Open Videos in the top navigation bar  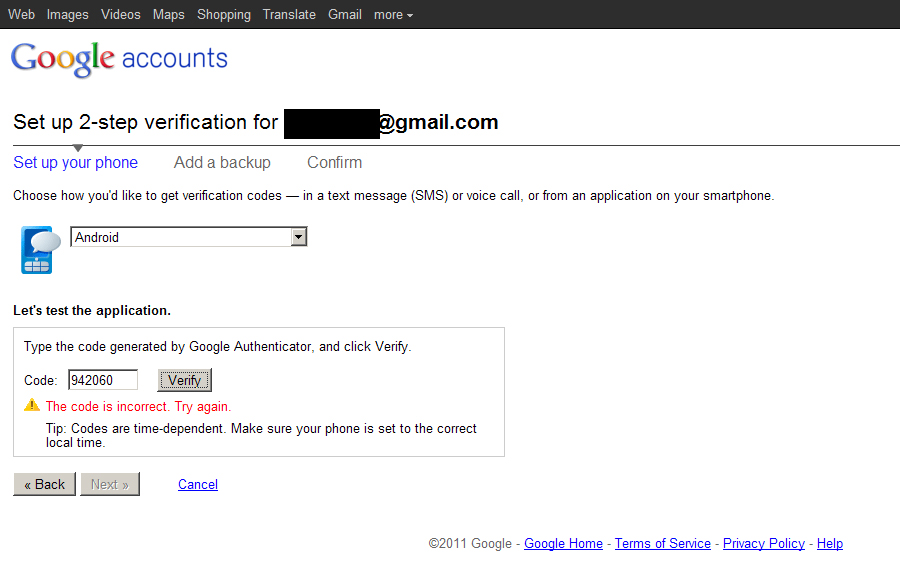pyautogui.click(x=121, y=14)
